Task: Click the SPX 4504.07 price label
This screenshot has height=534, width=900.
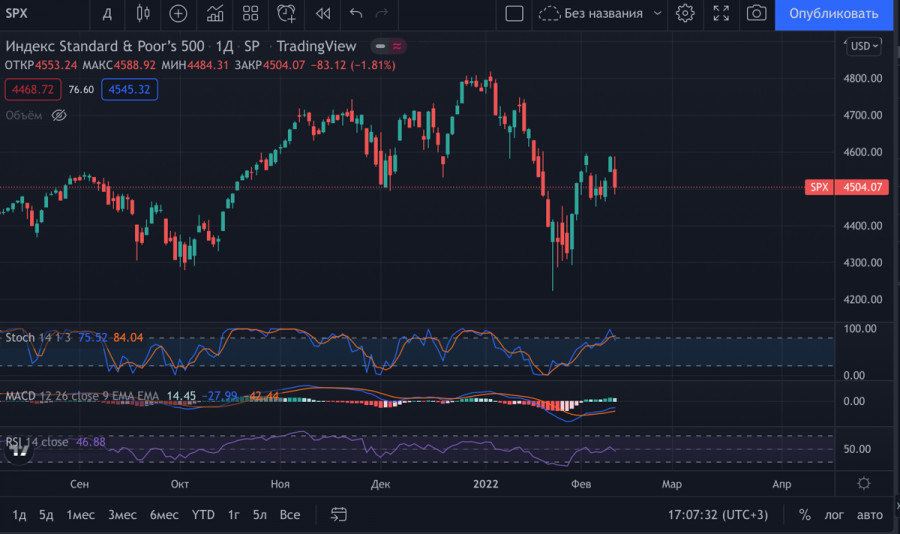Action: click(x=847, y=187)
